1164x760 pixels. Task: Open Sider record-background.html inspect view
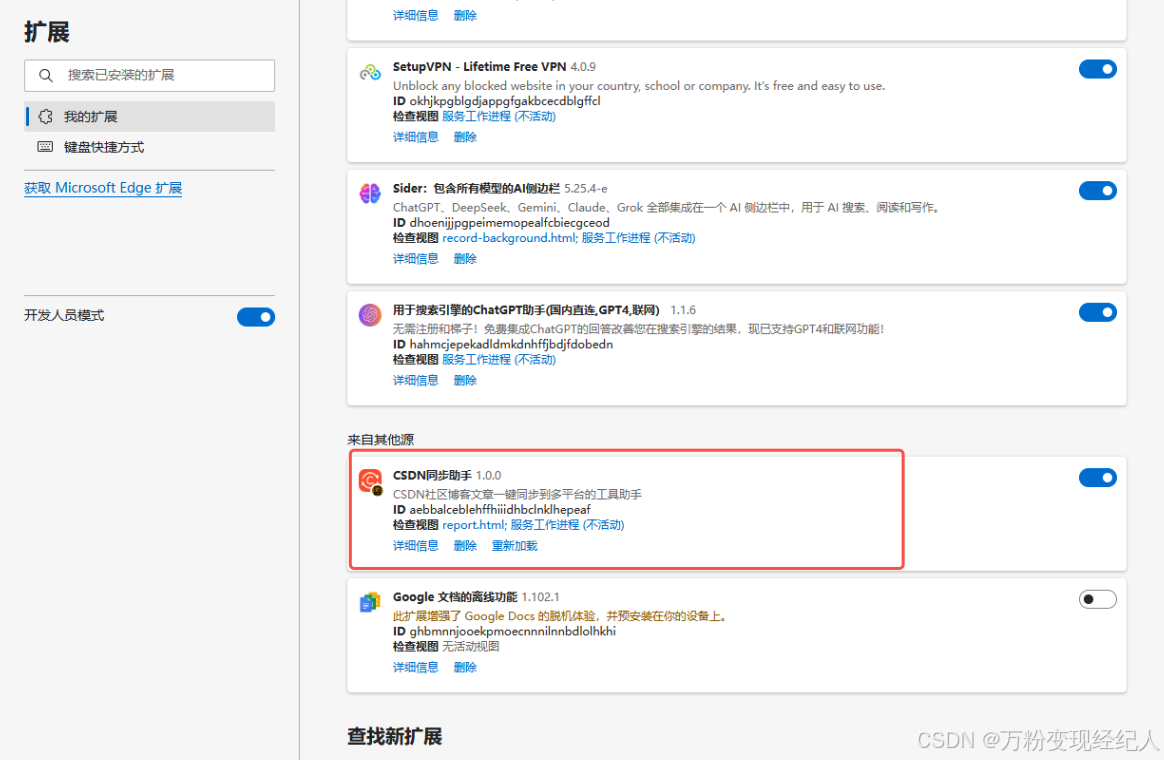tap(509, 238)
